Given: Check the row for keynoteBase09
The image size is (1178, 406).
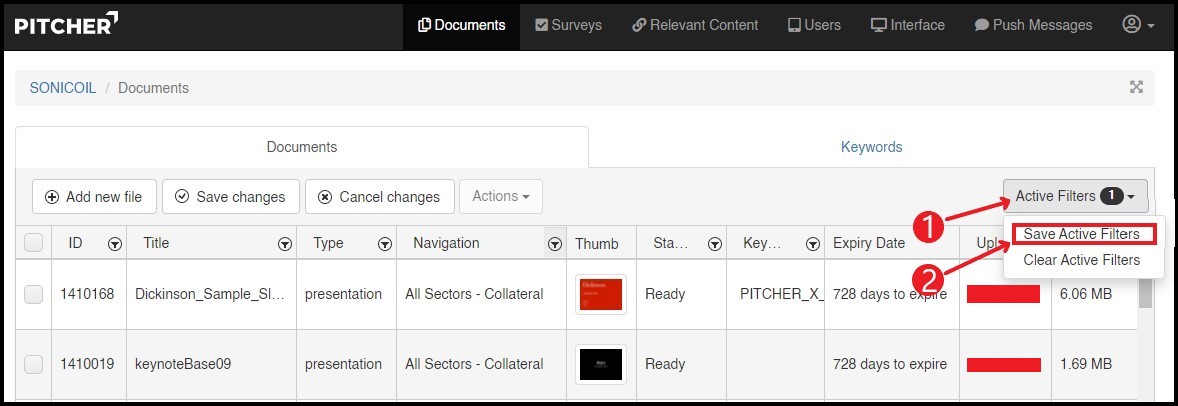Looking at the screenshot, I should [33, 364].
